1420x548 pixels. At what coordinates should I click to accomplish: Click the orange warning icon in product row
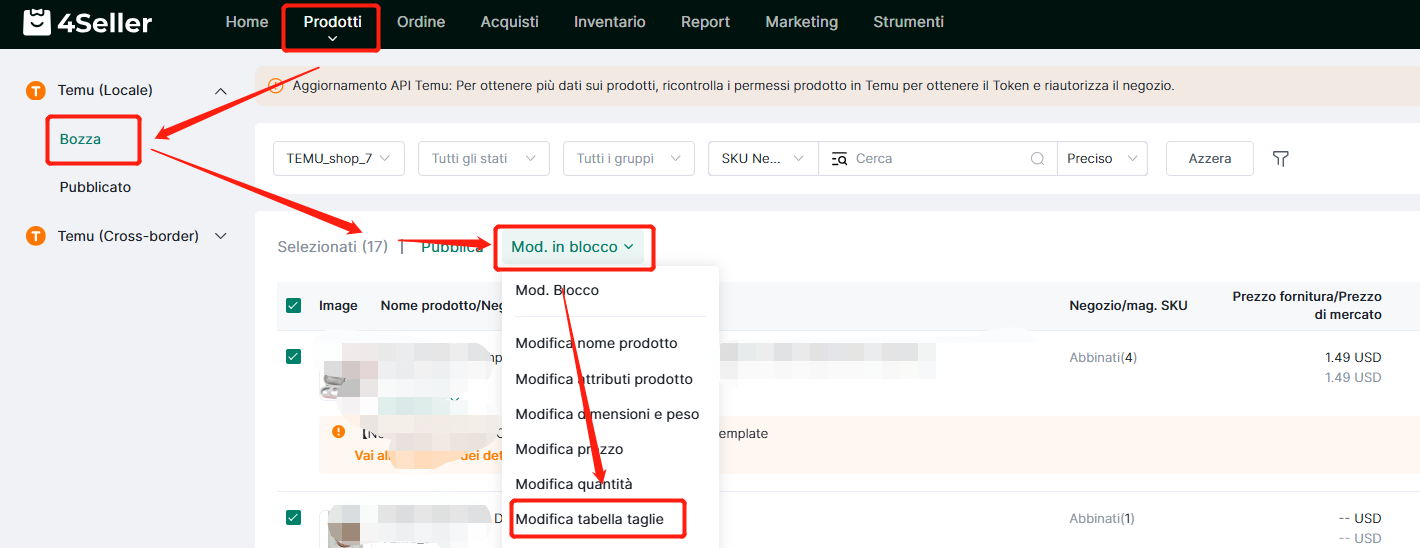[339, 432]
